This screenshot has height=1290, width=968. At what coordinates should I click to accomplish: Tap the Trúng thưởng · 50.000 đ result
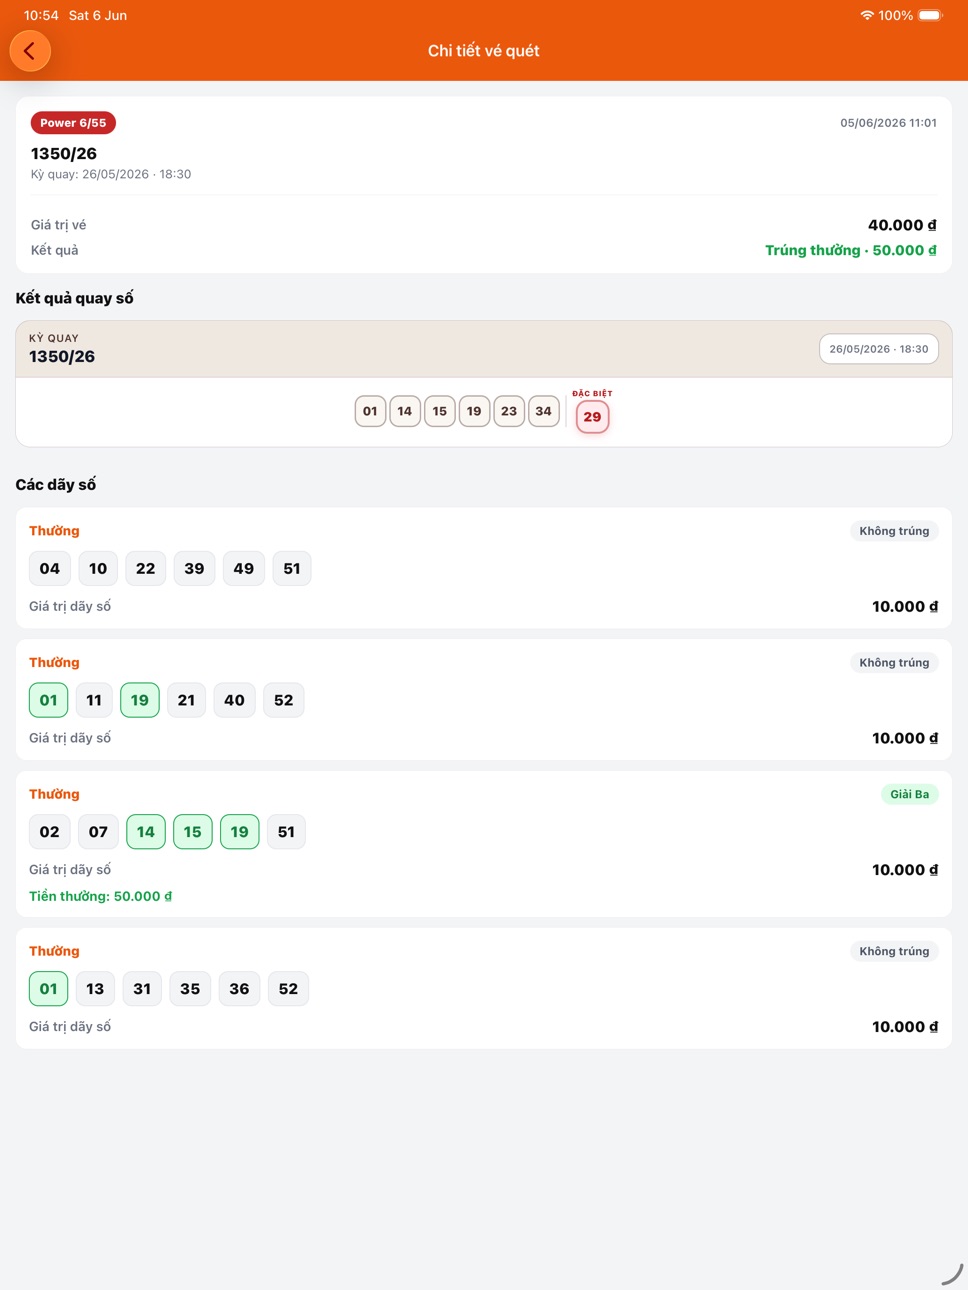pyautogui.click(x=851, y=250)
